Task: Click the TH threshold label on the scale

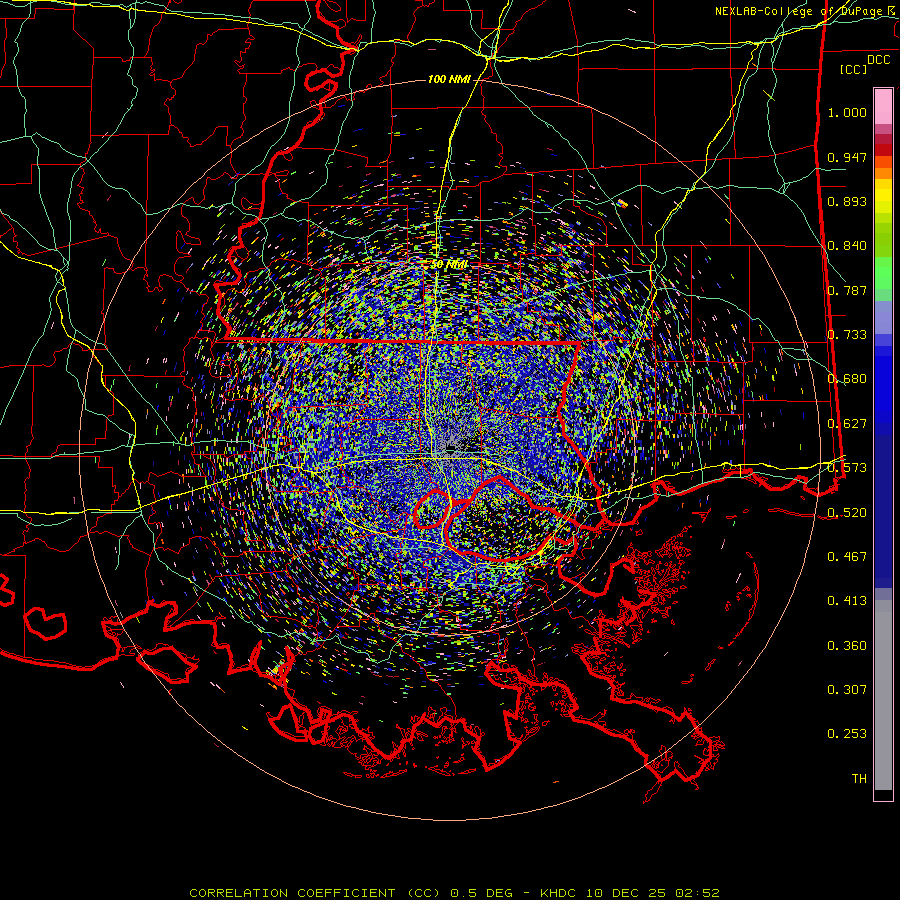Action: pos(859,779)
